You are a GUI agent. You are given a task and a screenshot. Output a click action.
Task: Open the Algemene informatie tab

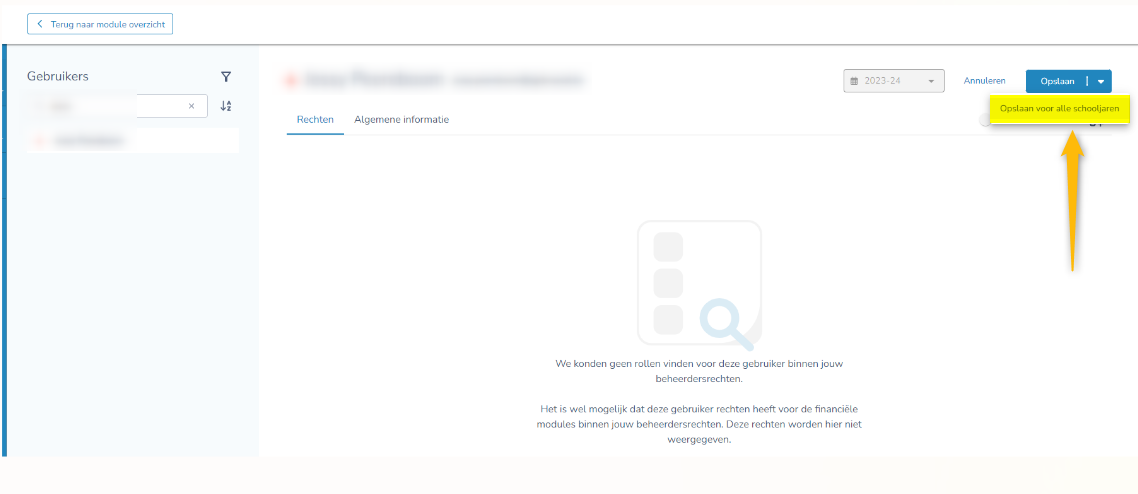click(x=401, y=120)
